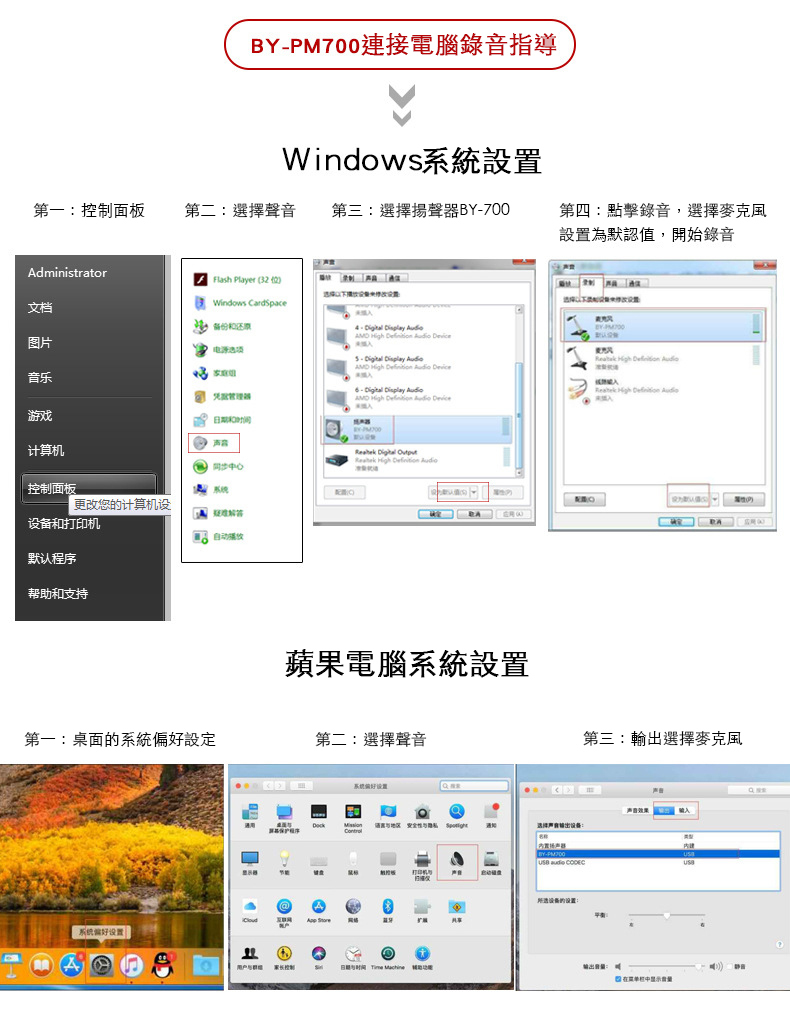This screenshot has width=790, height=1024.
Task: Open App Store pane in System Preferences
Action: coord(319,910)
